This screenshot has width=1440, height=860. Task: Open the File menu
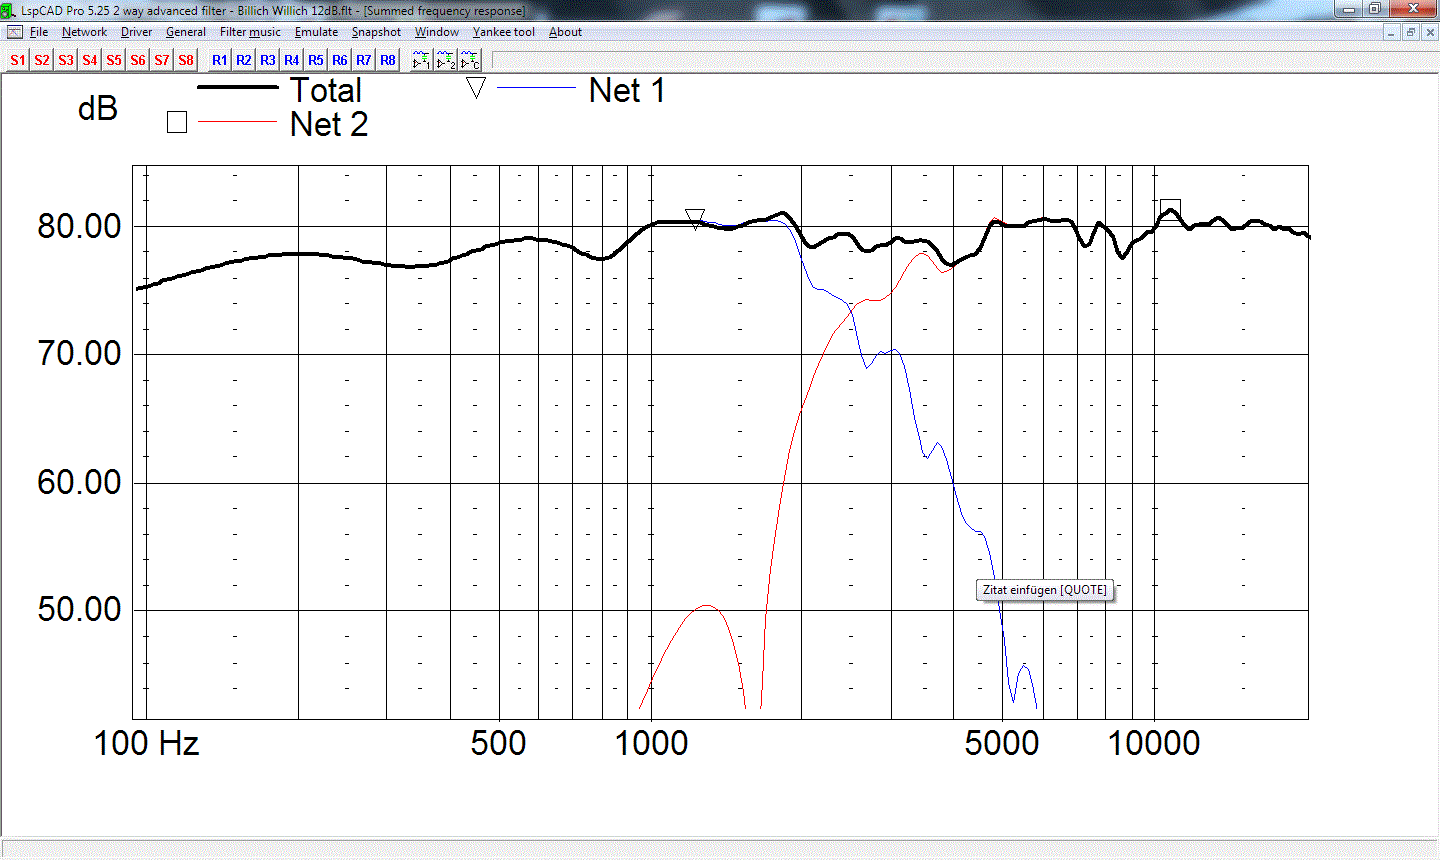pos(39,32)
